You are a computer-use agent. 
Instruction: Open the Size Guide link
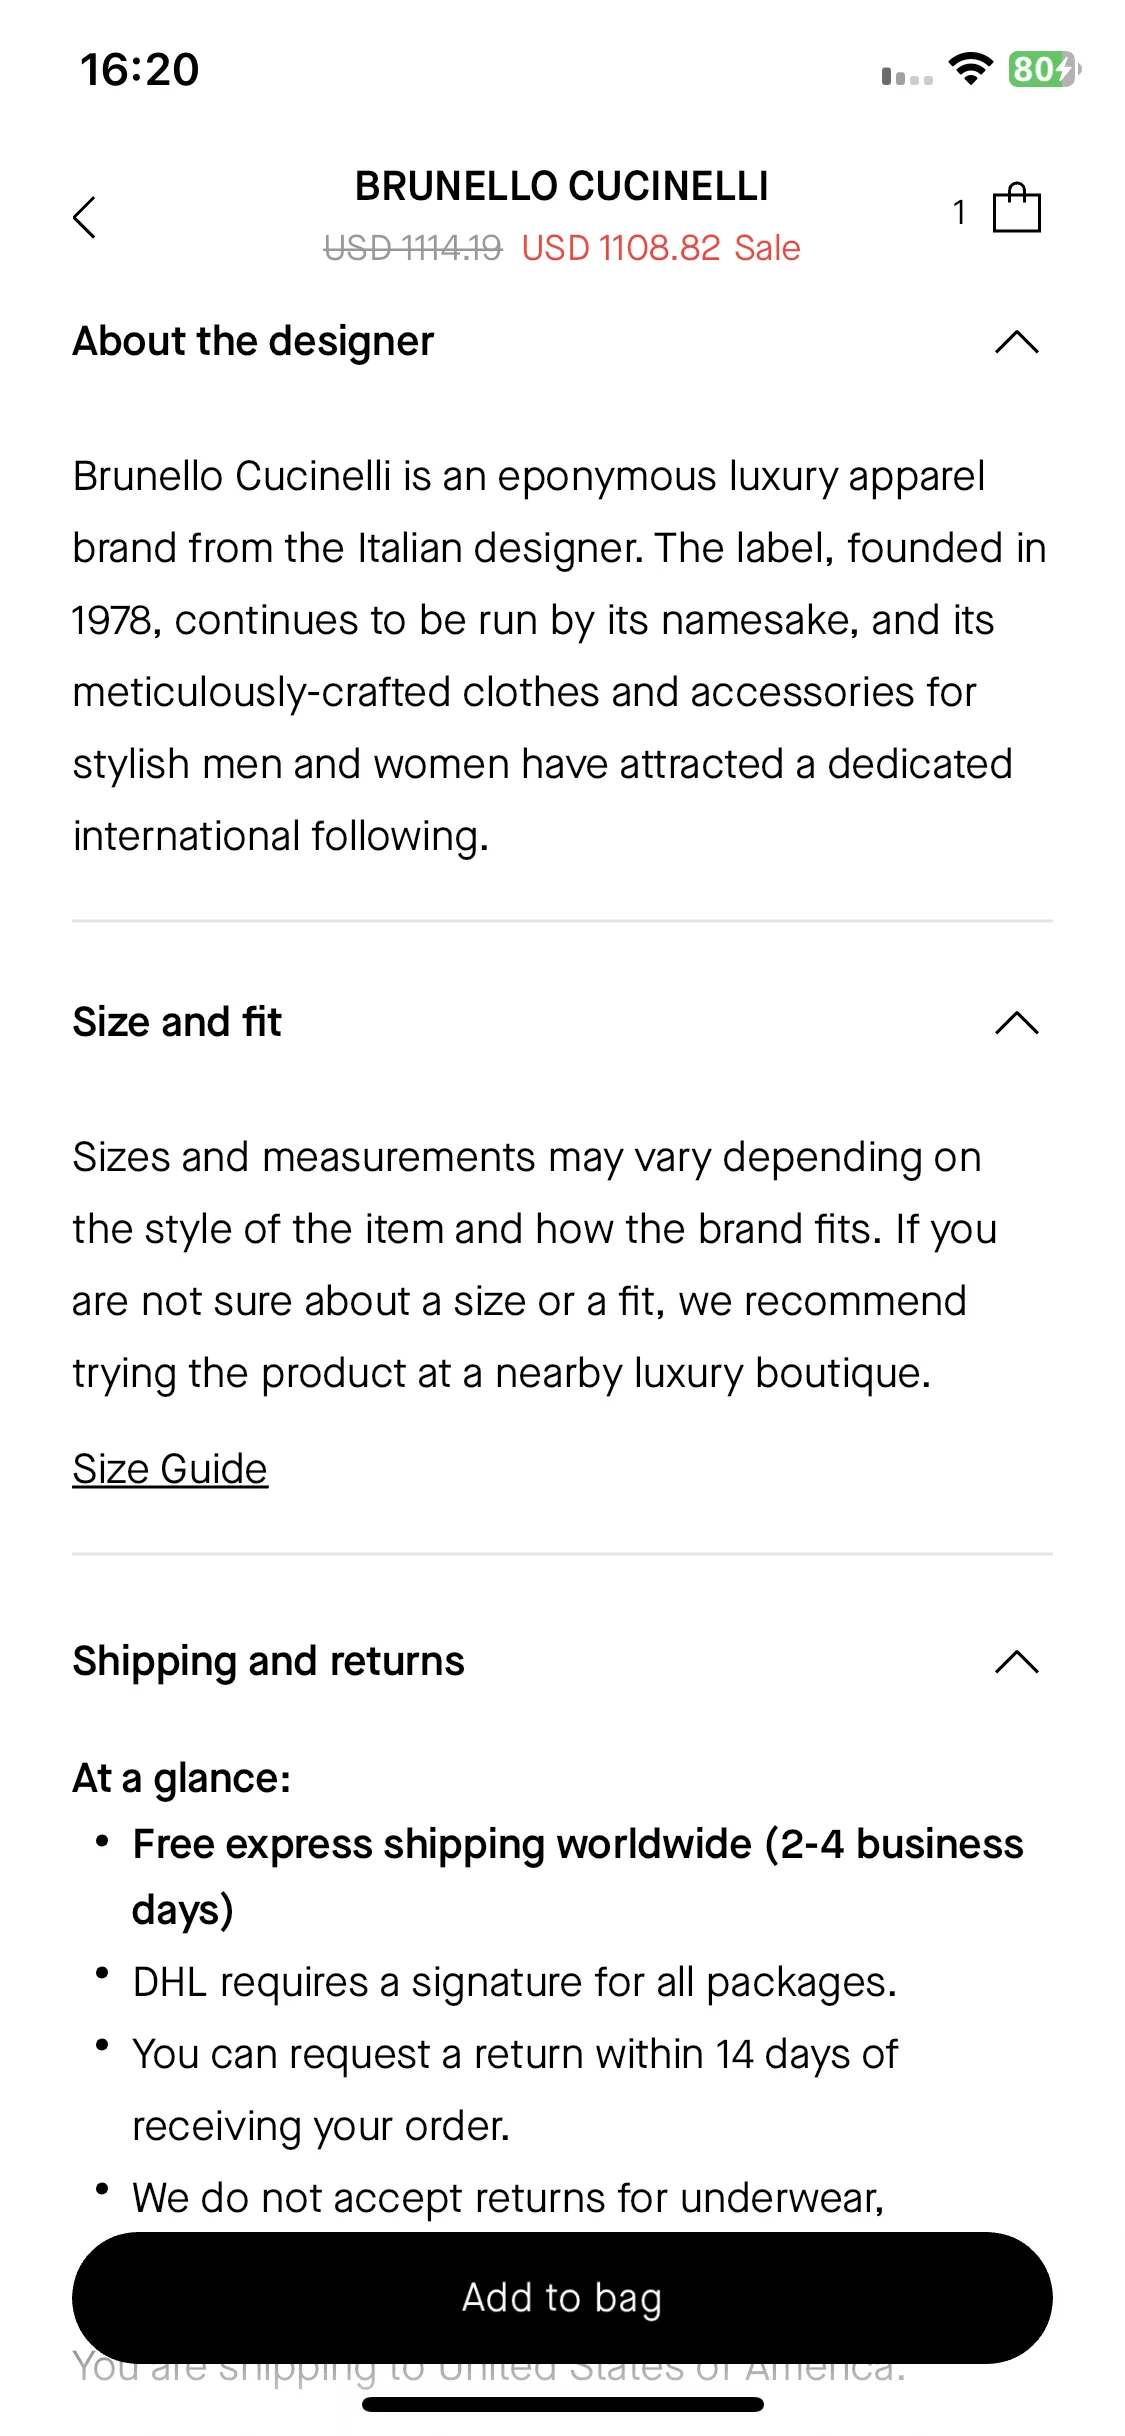(170, 1469)
